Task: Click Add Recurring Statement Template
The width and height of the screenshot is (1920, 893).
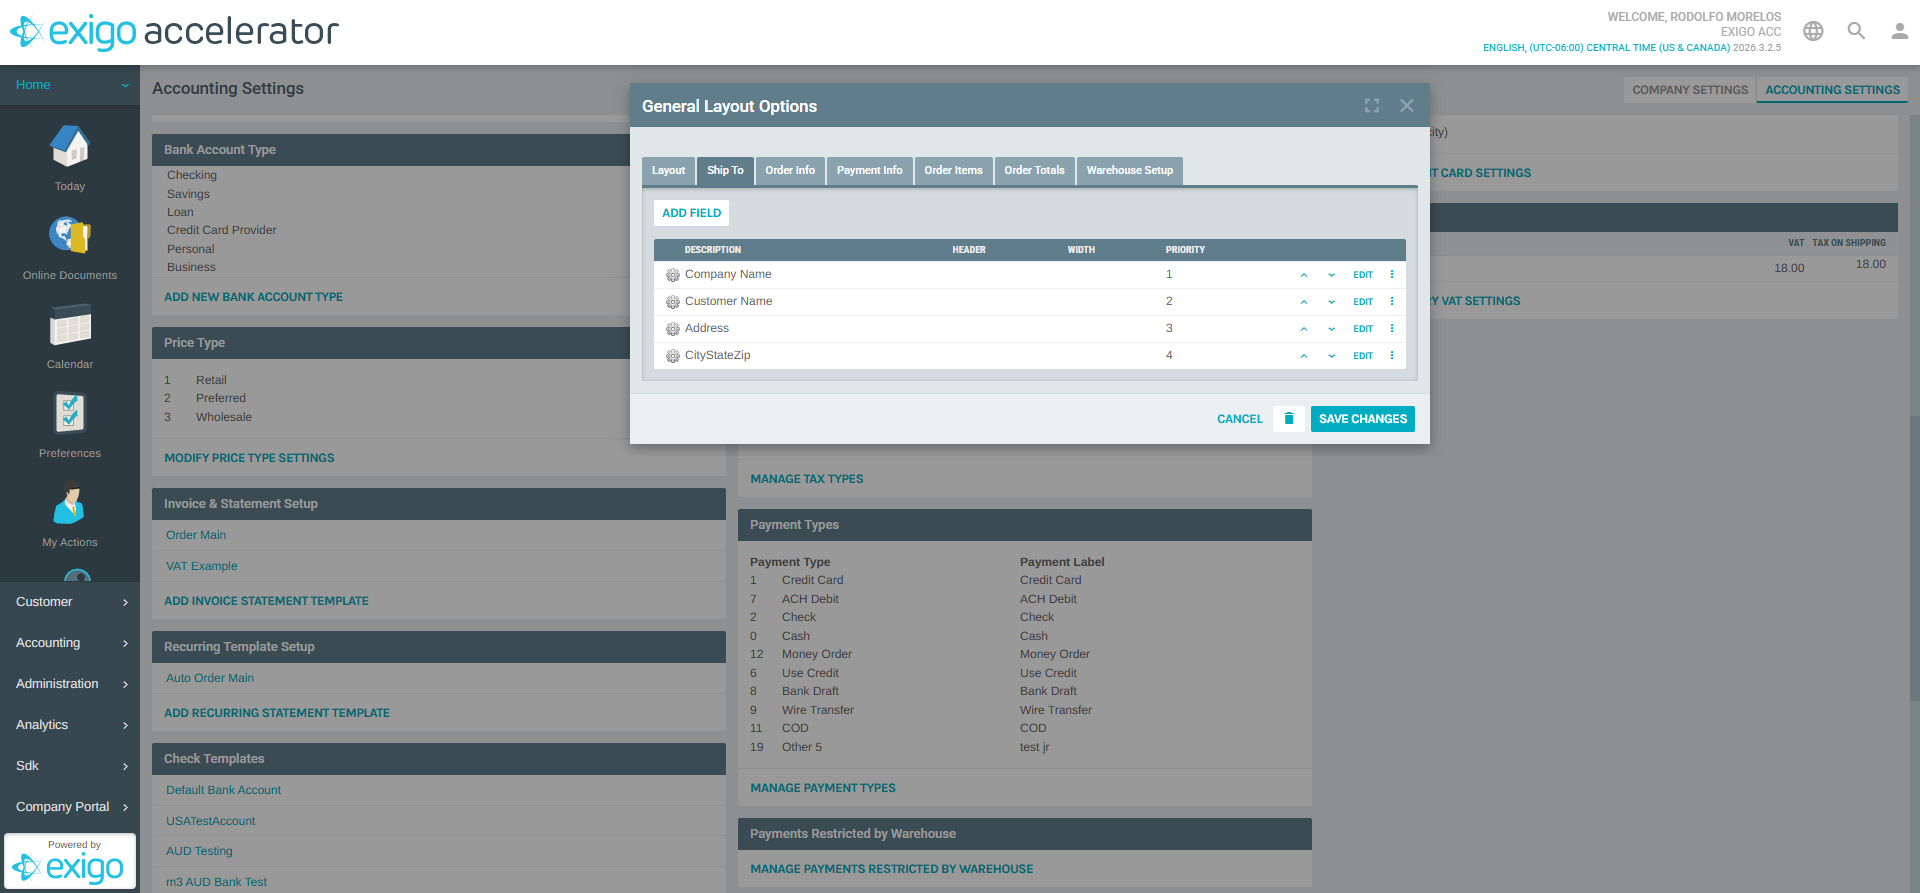Action: (277, 713)
